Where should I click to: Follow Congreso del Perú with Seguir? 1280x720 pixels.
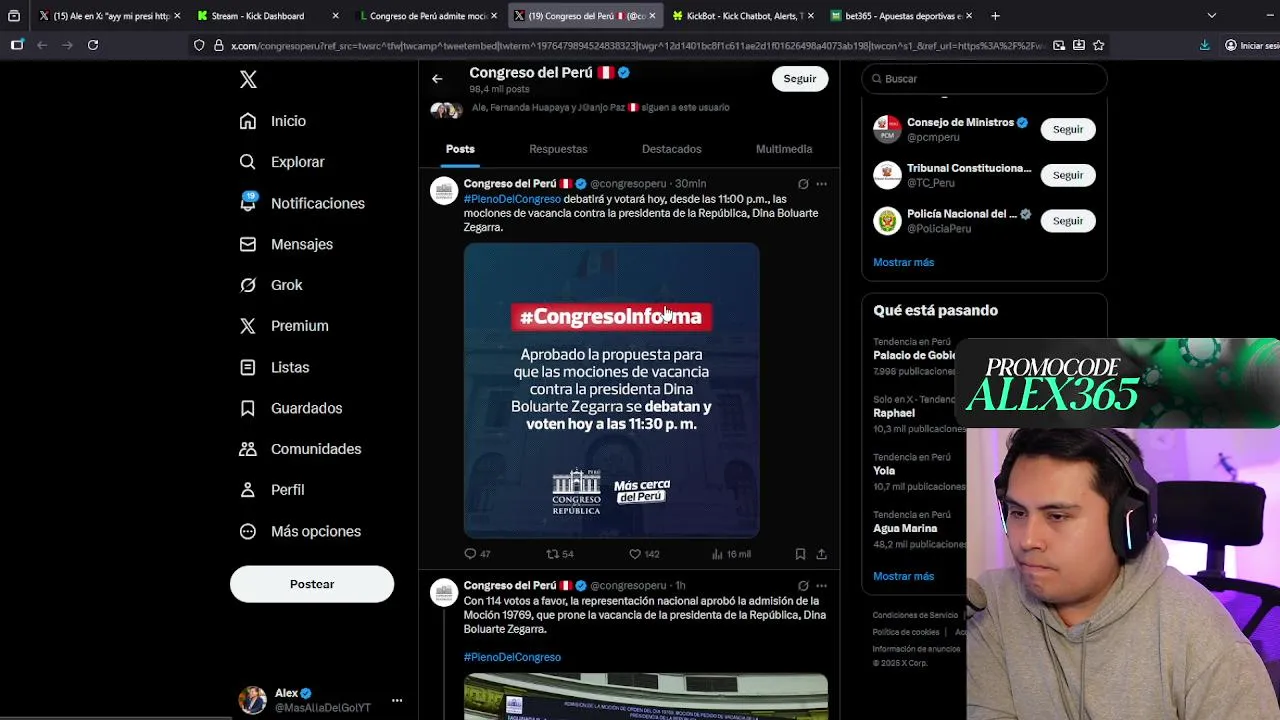799,78
